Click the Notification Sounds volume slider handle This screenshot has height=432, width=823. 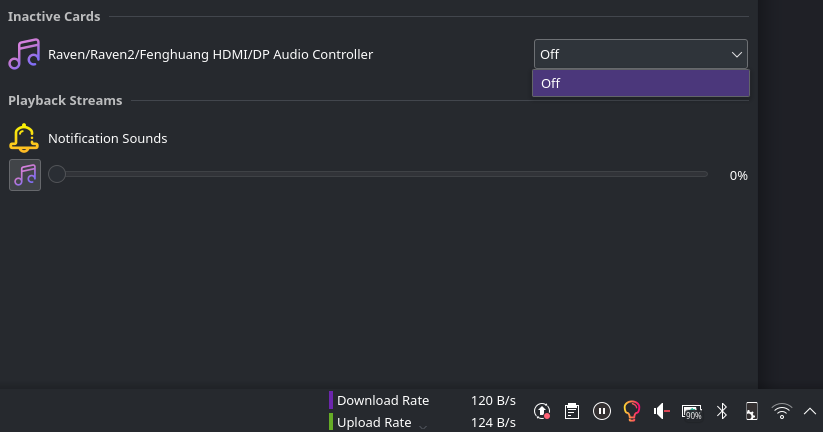pyautogui.click(x=57, y=174)
